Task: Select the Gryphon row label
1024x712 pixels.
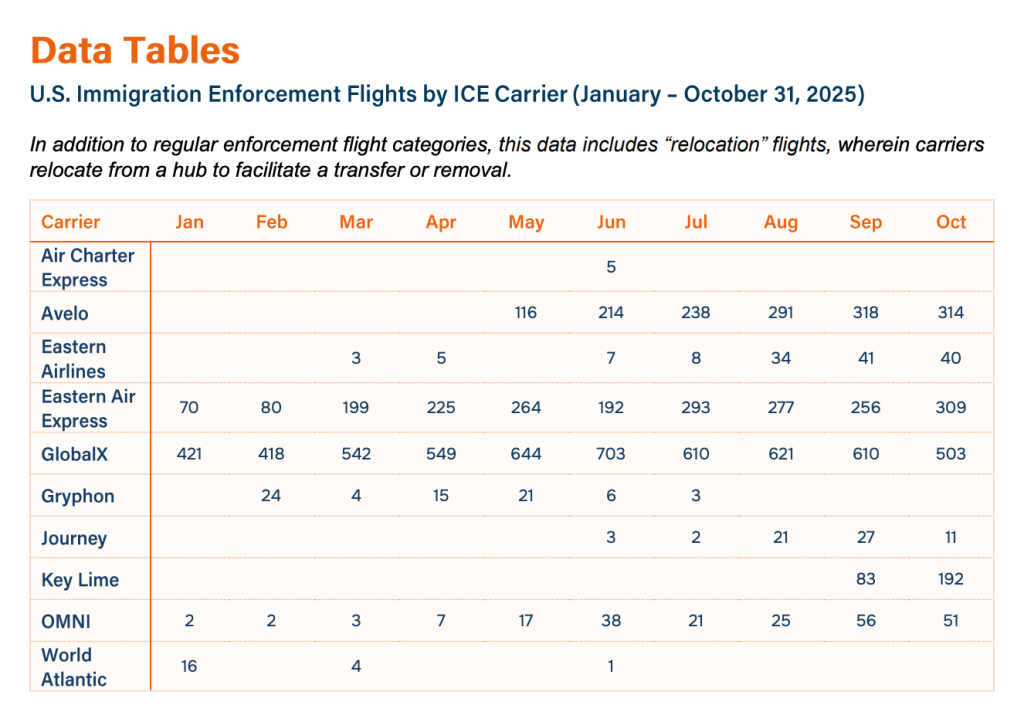Action: click(x=77, y=496)
